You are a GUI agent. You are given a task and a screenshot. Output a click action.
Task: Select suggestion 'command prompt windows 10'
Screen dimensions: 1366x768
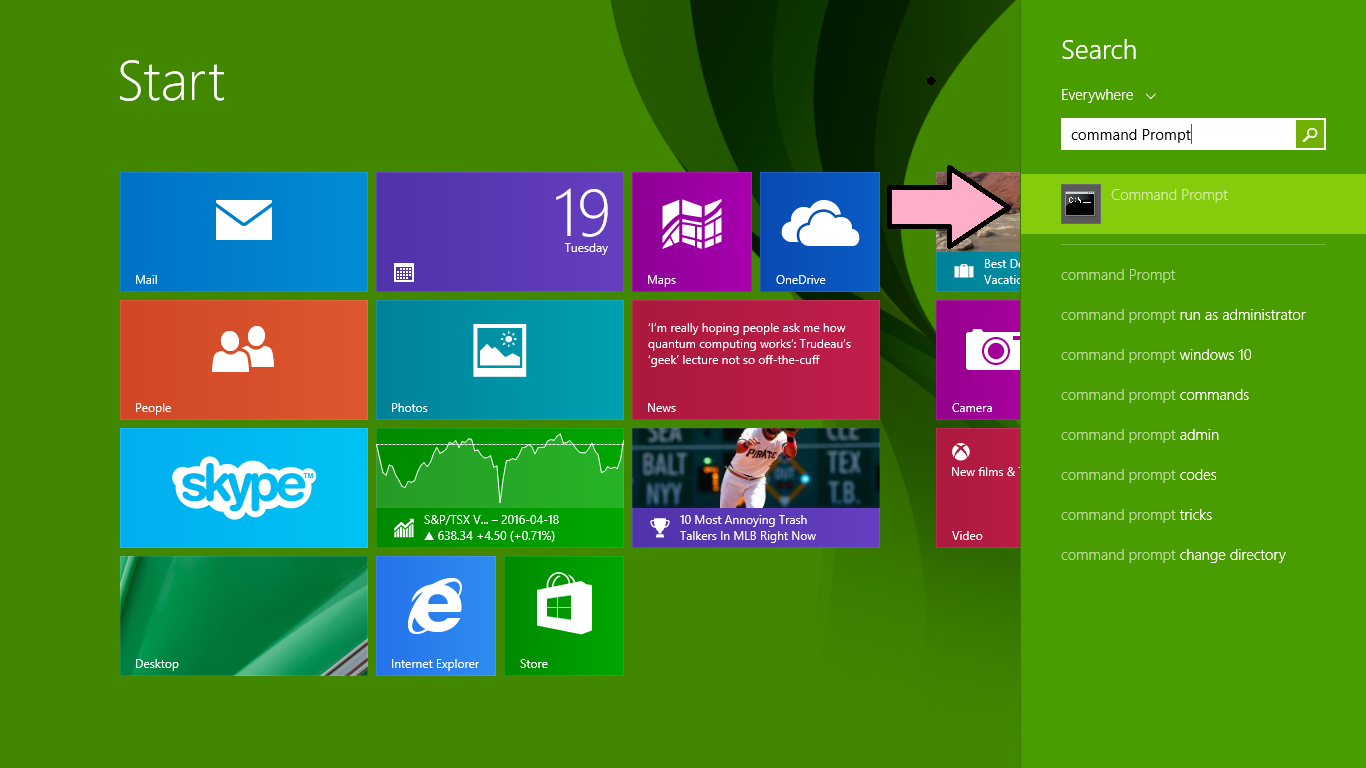1156,355
